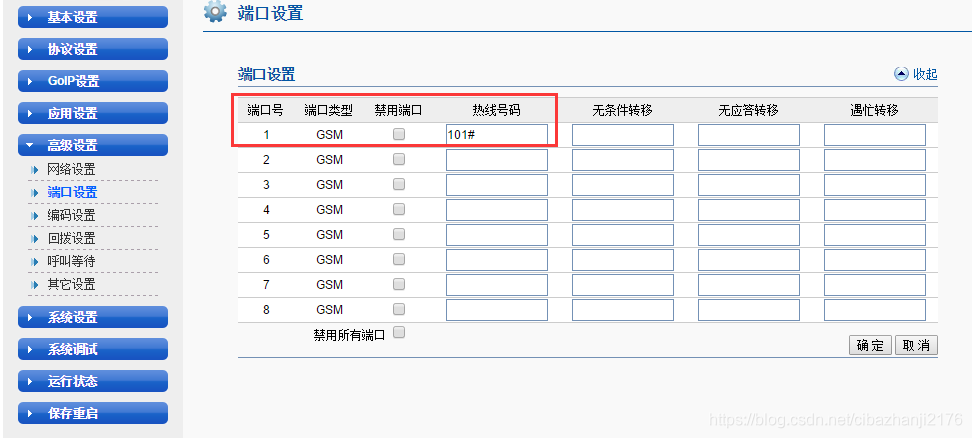Image resolution: width=972 pixels, height=438 pixels.
Task: Toggle 禁用端口 checkbox for port 7
Action: [x=399, y=284]
